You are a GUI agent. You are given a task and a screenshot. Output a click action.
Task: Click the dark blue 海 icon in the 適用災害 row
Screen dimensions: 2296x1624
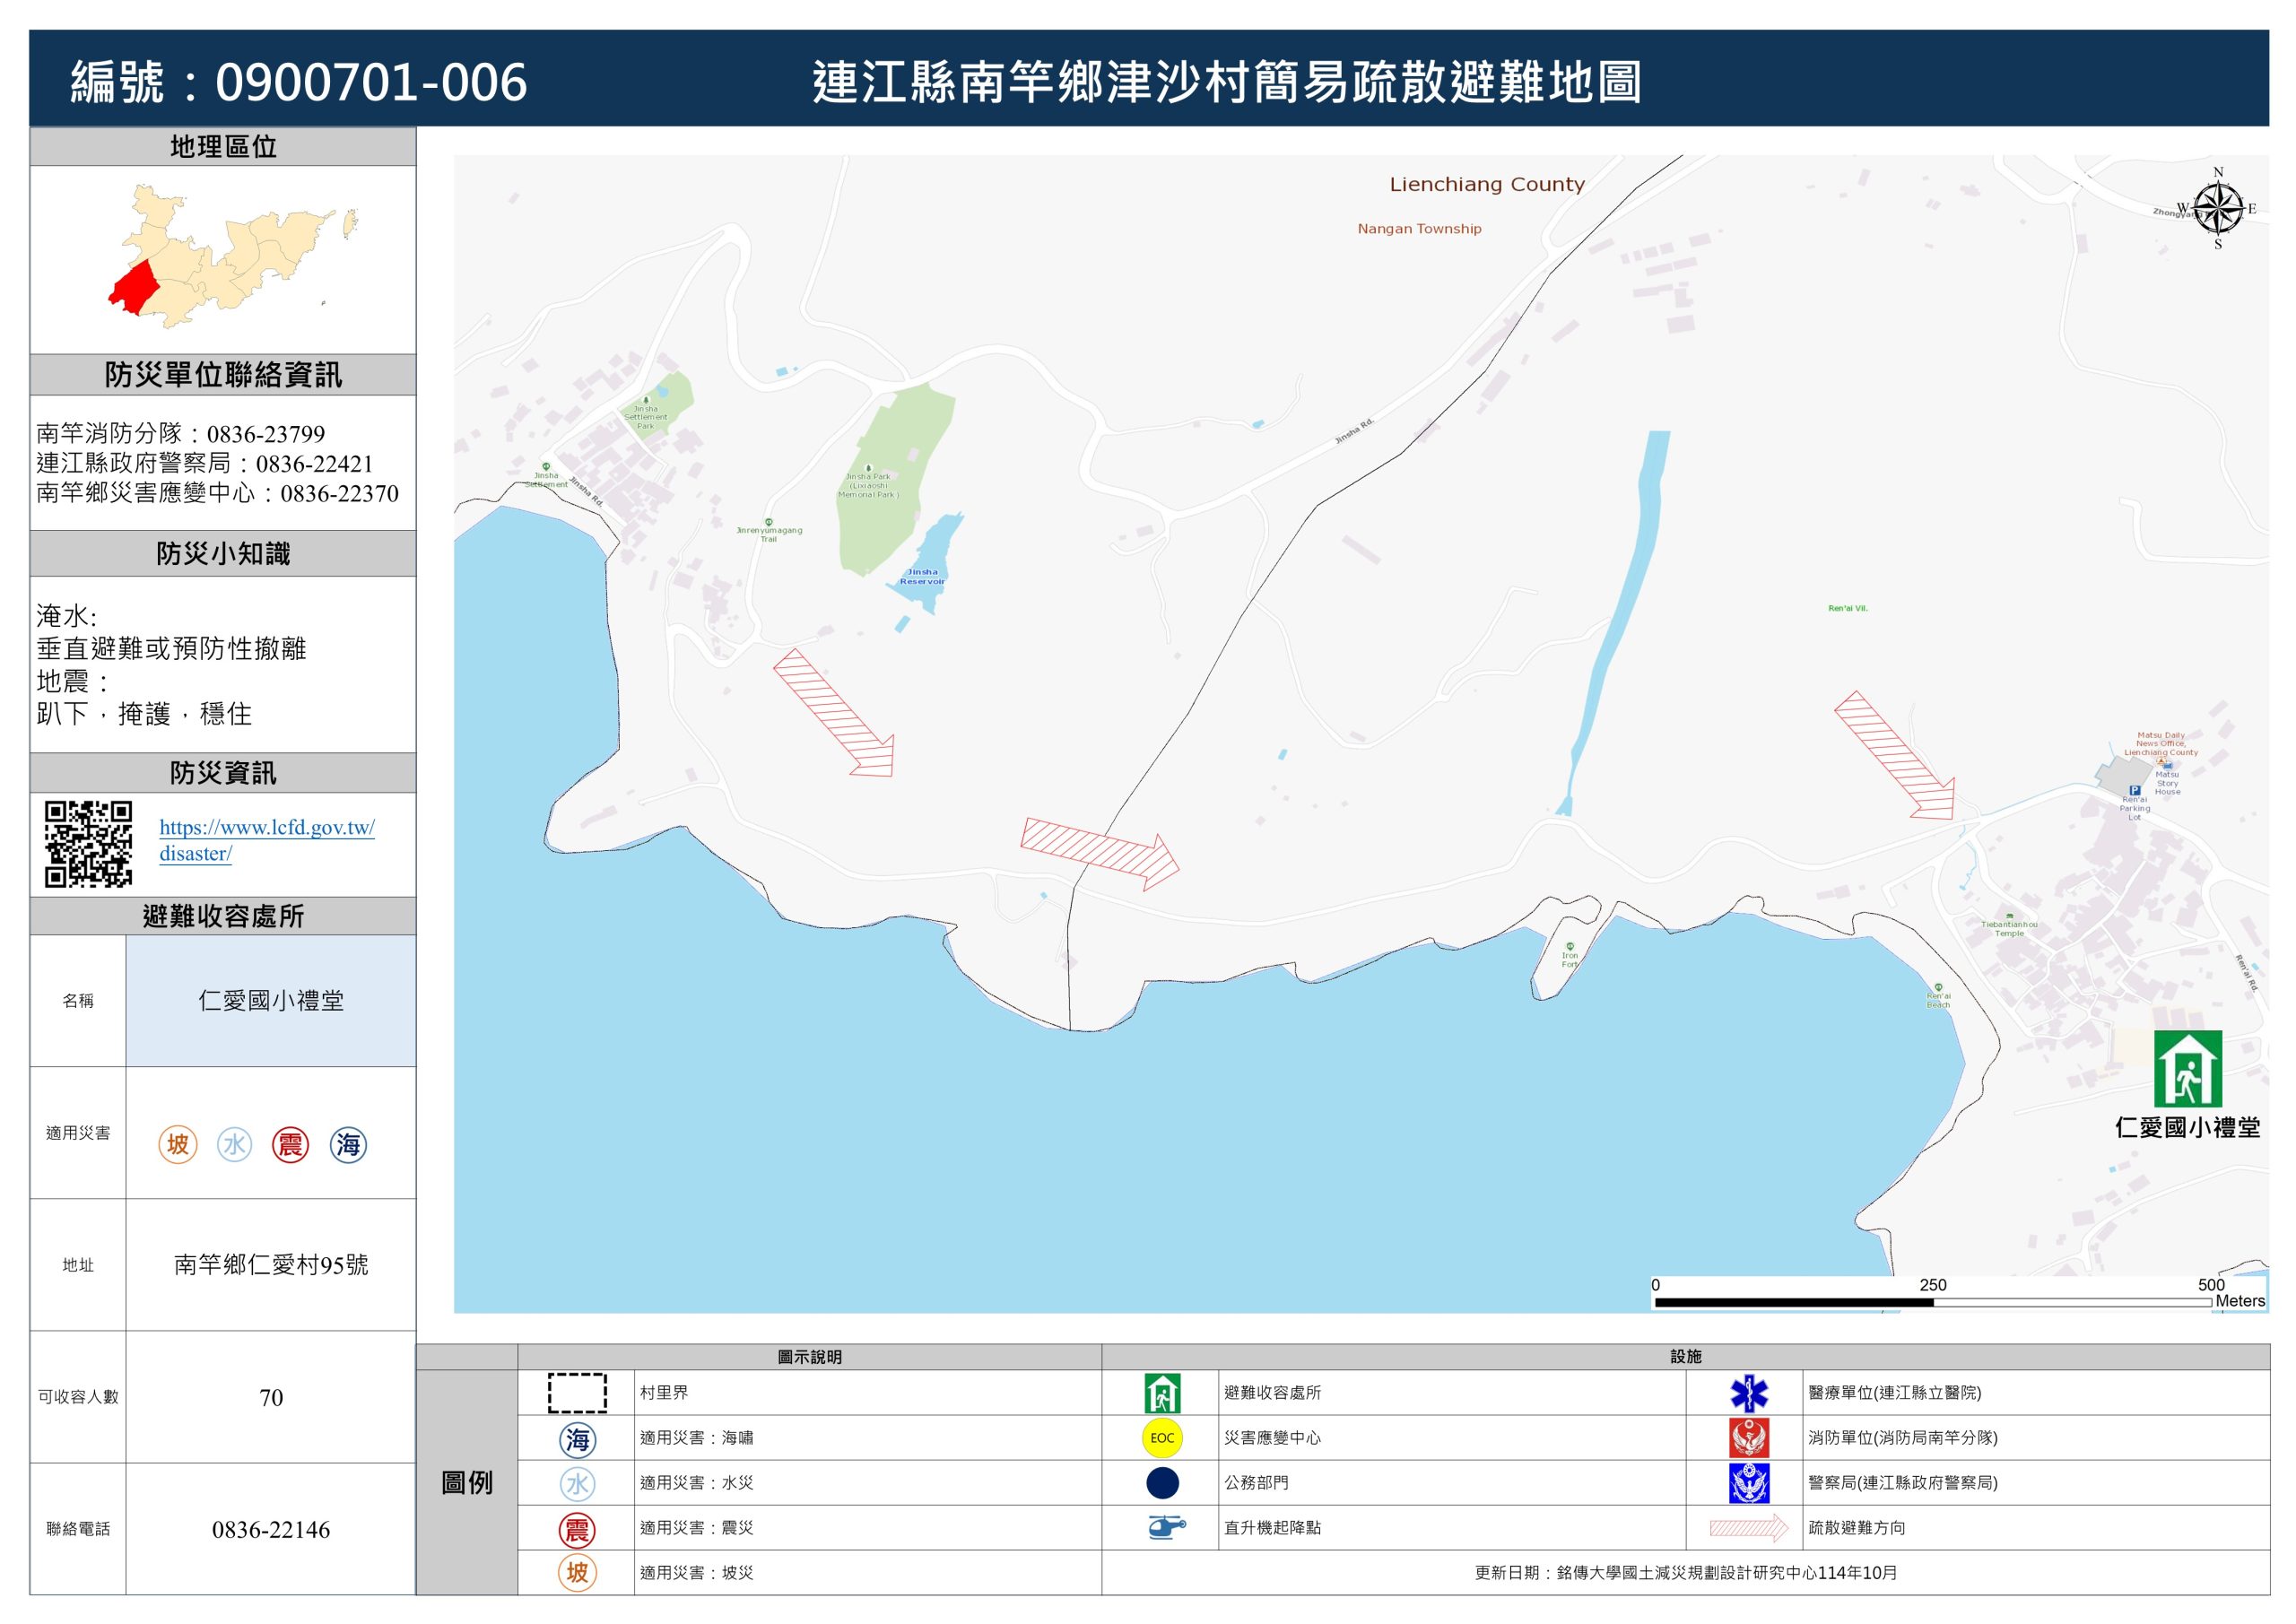[348, 1144]
